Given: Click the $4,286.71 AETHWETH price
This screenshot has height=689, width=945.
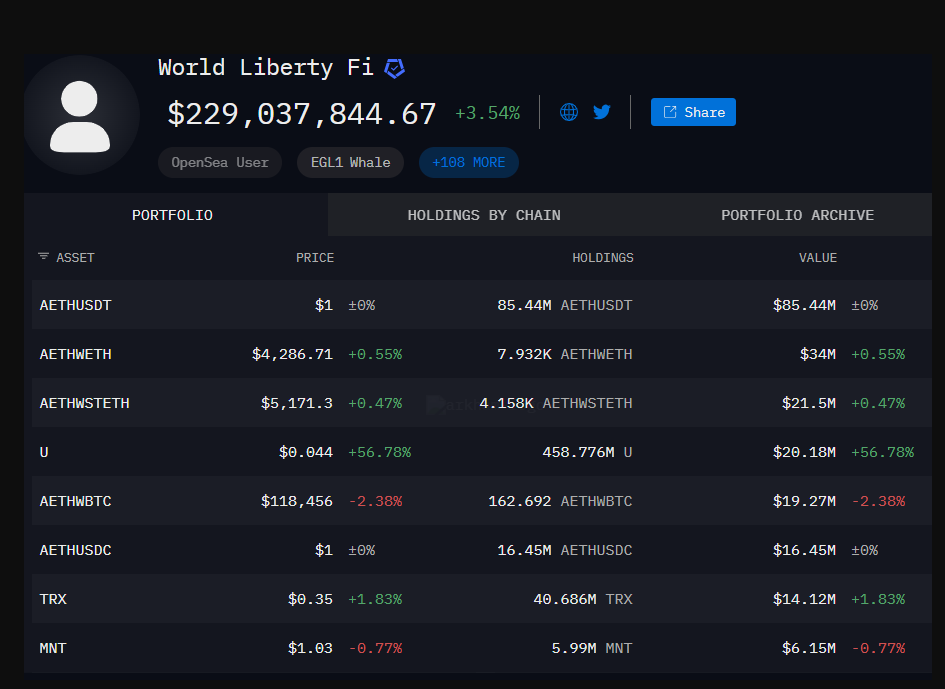Looking at the screenshot, I should click(292, 354).
